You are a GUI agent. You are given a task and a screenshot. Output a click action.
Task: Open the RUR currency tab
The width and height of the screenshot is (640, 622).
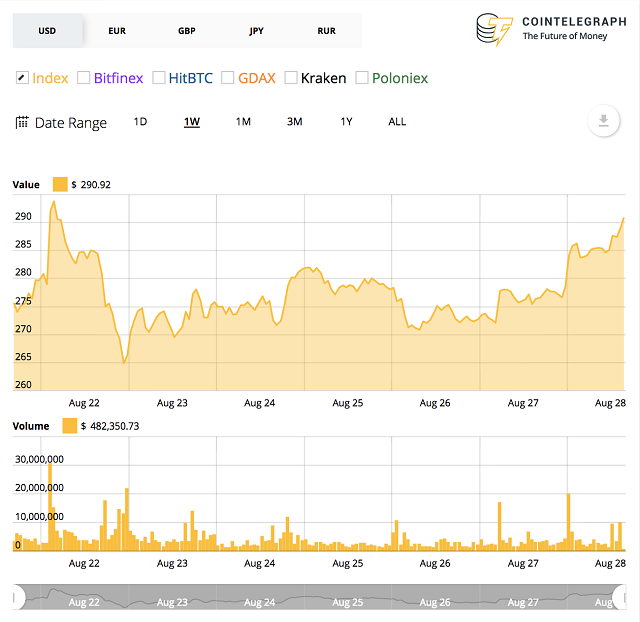(x=326, y=31)
